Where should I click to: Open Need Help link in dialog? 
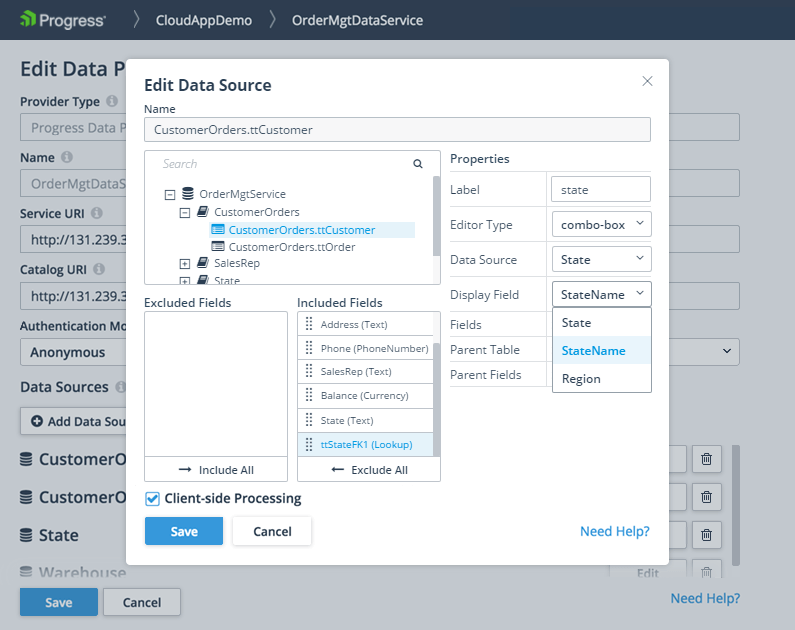tap(615, 531)
